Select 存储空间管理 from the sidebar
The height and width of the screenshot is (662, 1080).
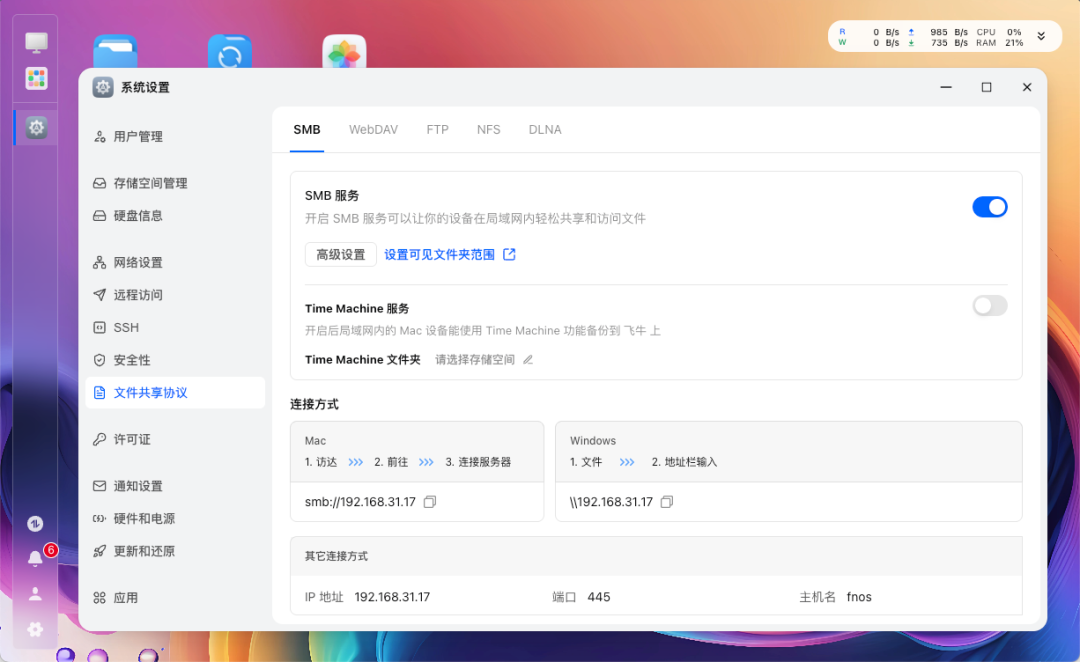(x=151, y=183)
